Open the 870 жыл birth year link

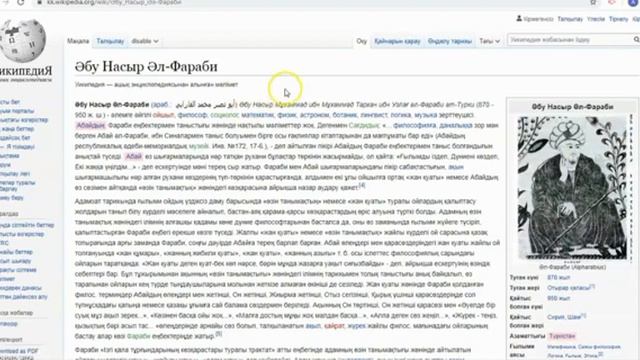pyautogui.click(x=558, y=278)
